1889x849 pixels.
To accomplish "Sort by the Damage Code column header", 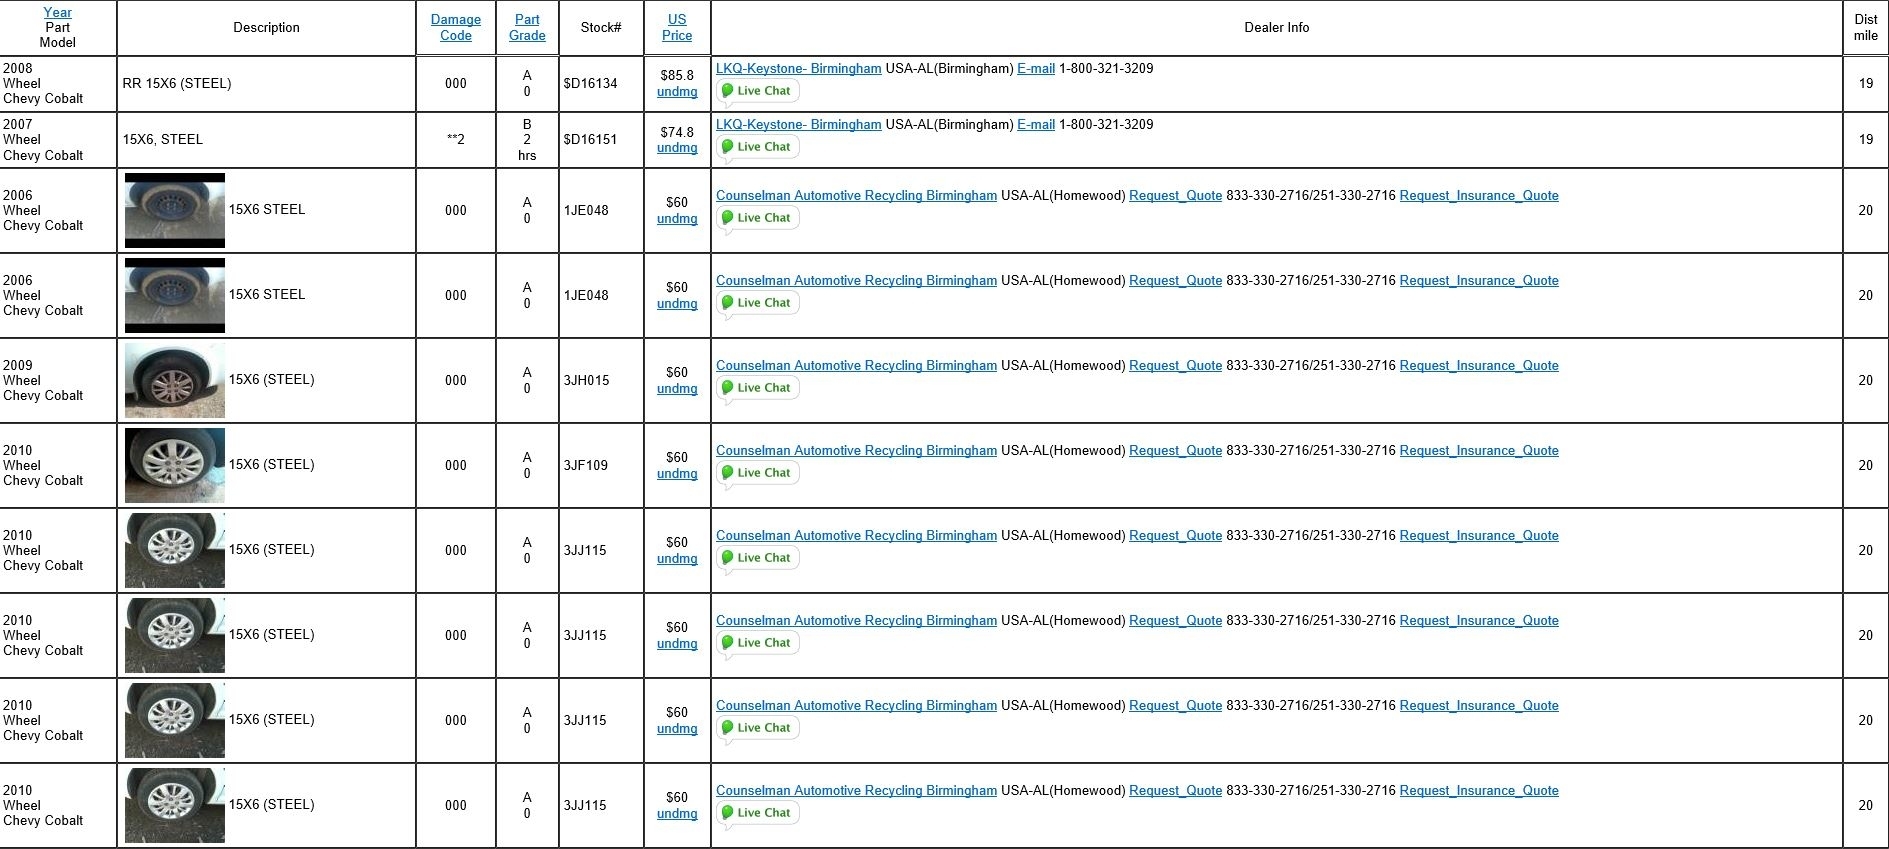I will [456, 27].
